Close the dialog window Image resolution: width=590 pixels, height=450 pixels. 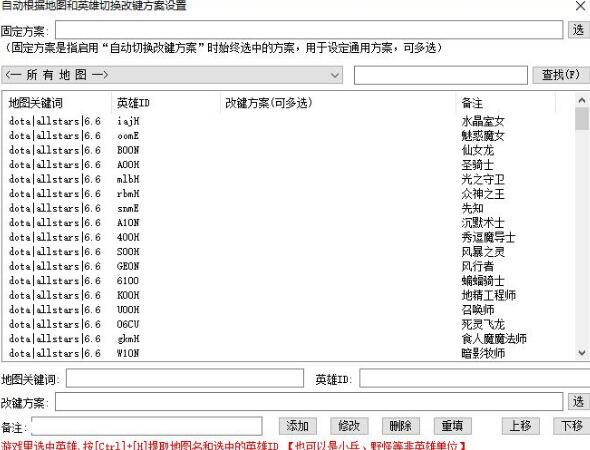[x=580, y=6]
